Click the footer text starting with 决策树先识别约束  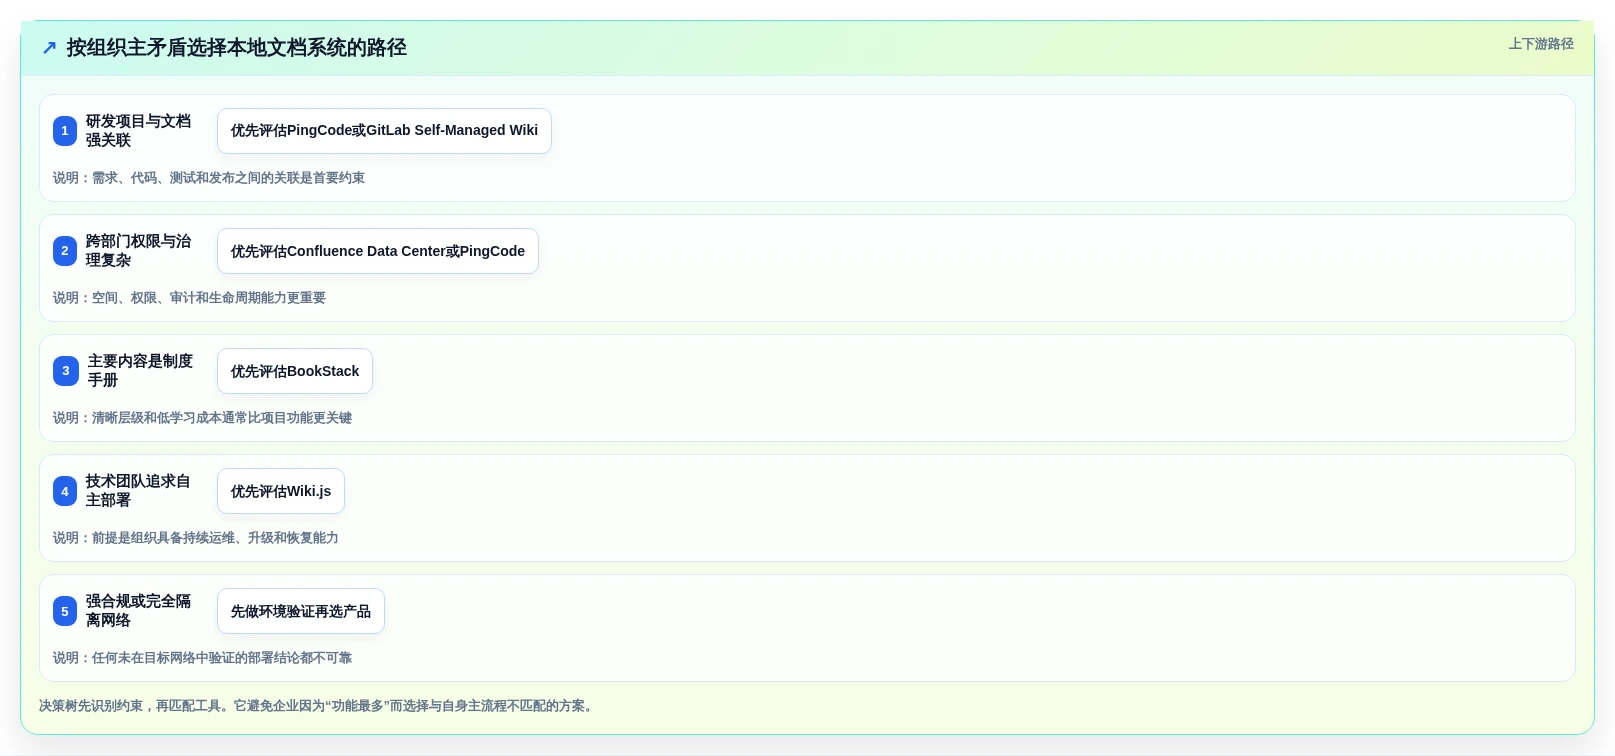click(318, 706)
